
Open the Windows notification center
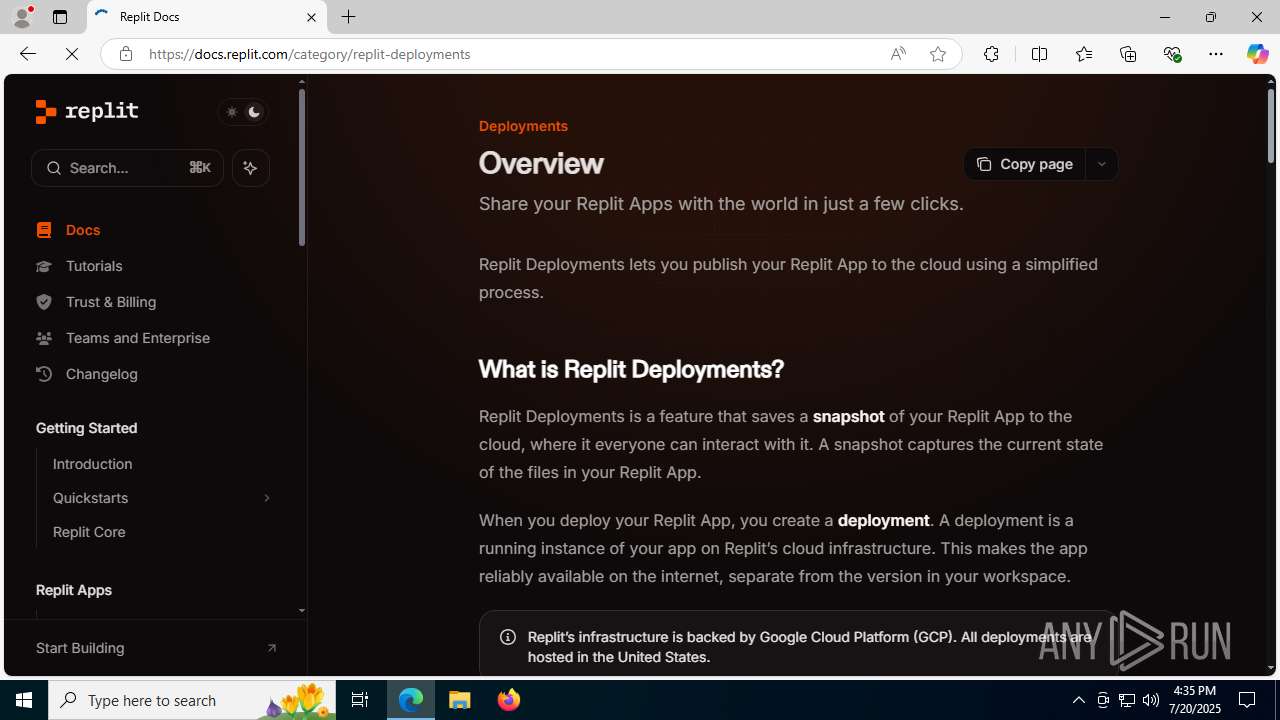pos(1247,700)
